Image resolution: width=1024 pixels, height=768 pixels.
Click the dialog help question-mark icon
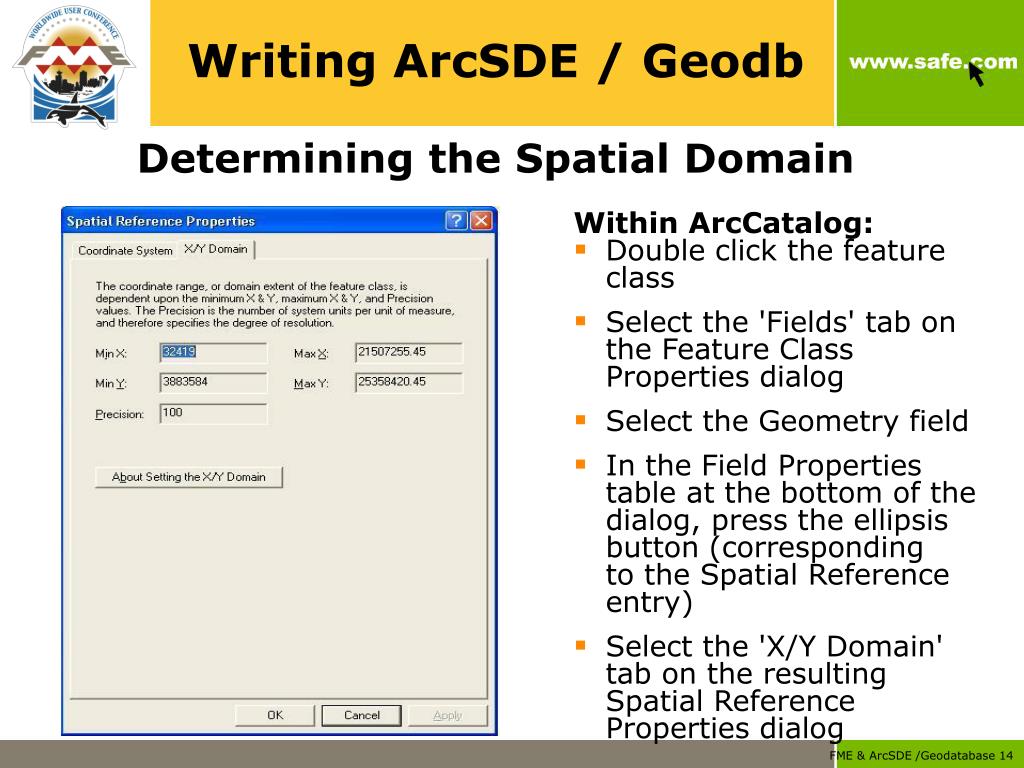[456, 221]
